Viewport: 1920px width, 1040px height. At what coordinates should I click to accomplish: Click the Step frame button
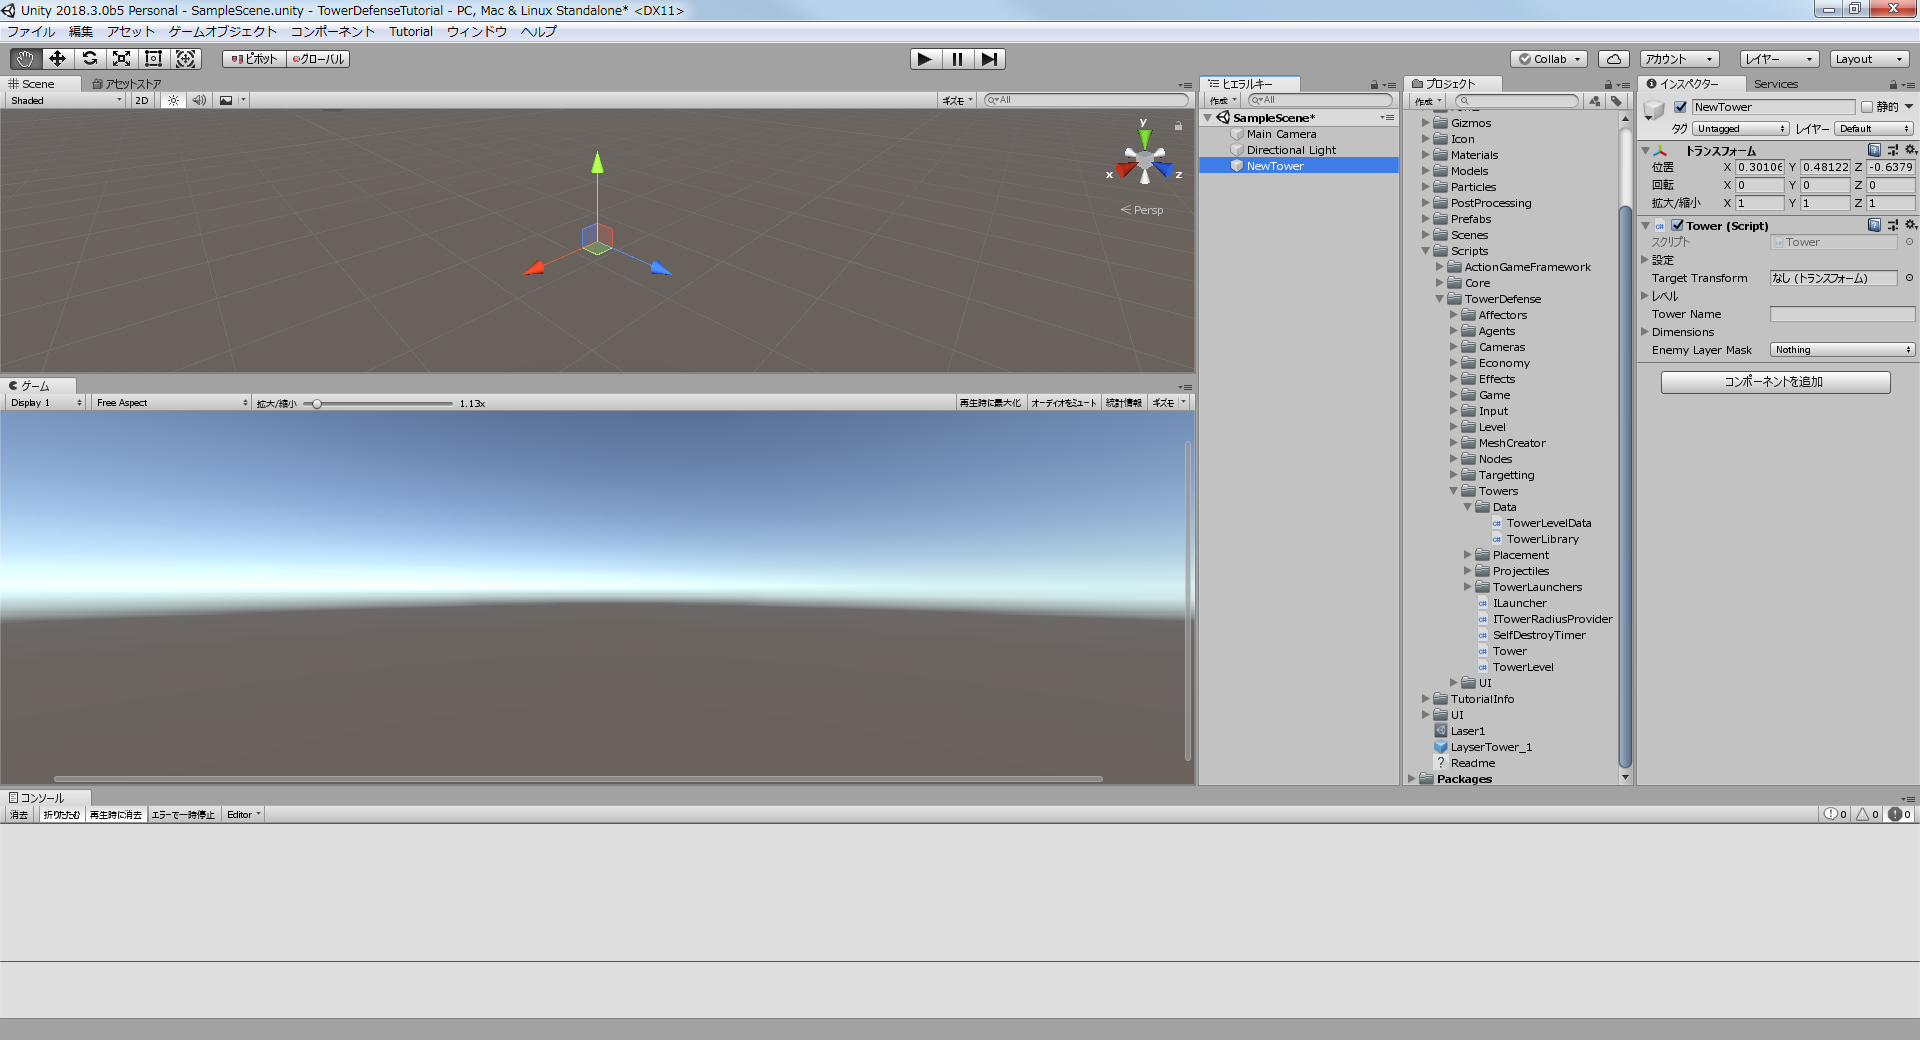coord(989,59)
